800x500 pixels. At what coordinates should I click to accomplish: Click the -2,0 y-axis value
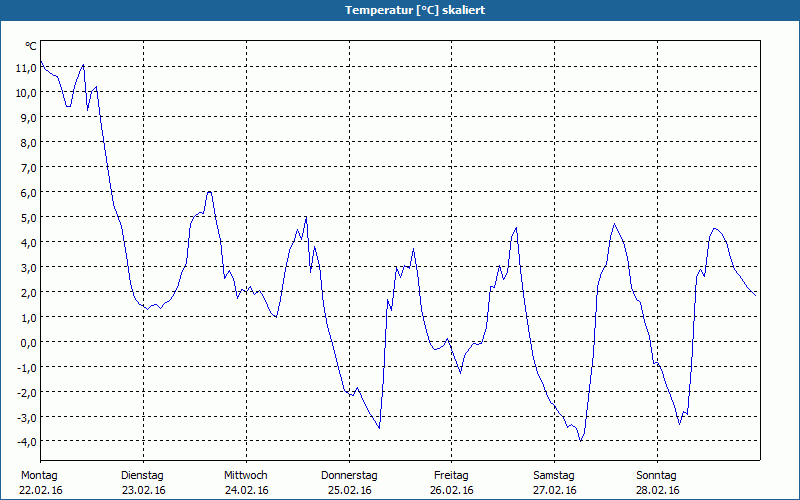tap(27, 392)
